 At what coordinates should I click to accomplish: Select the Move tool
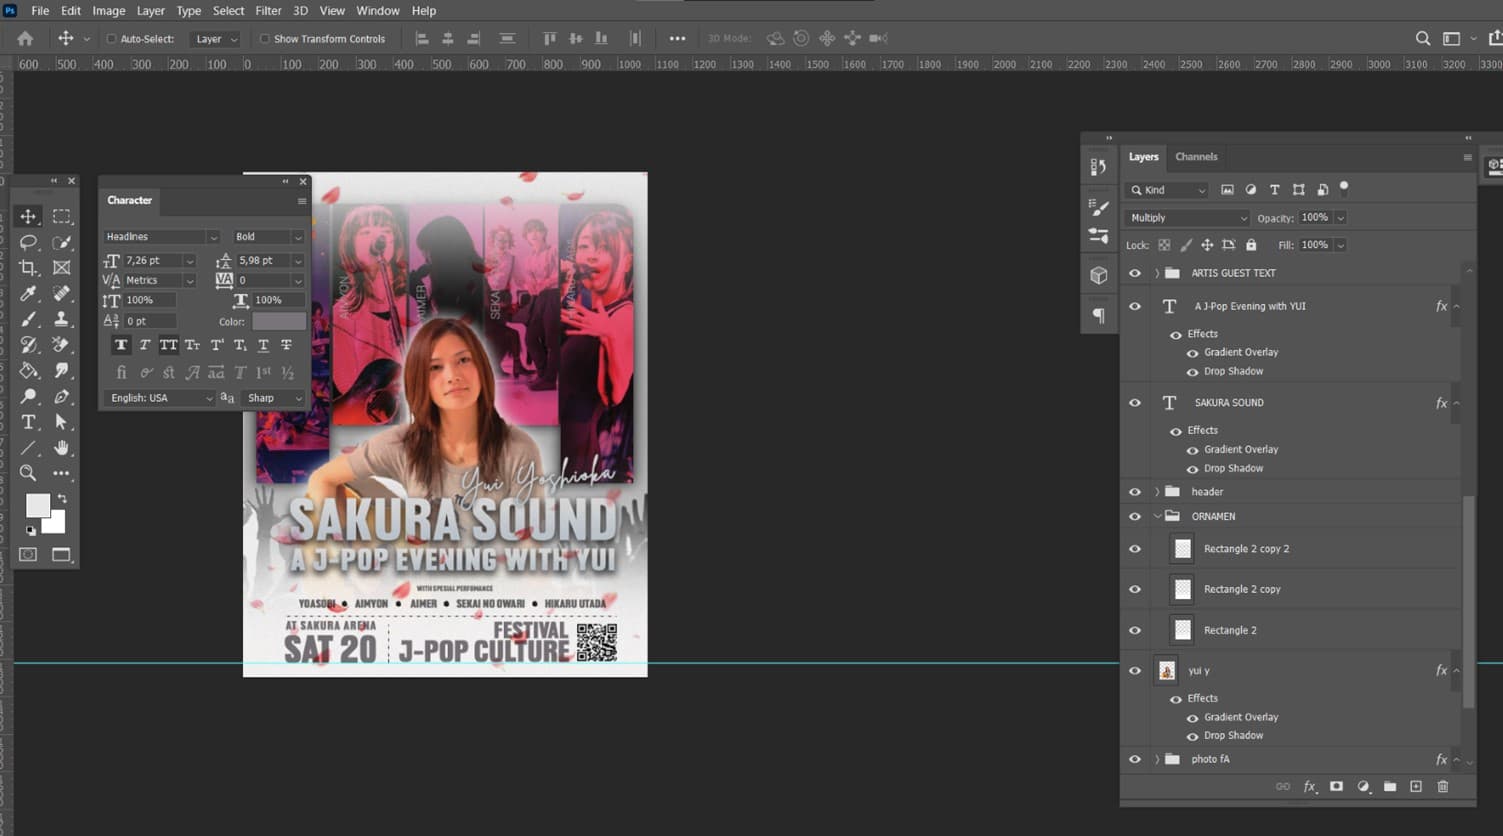(x=29, y=216)
